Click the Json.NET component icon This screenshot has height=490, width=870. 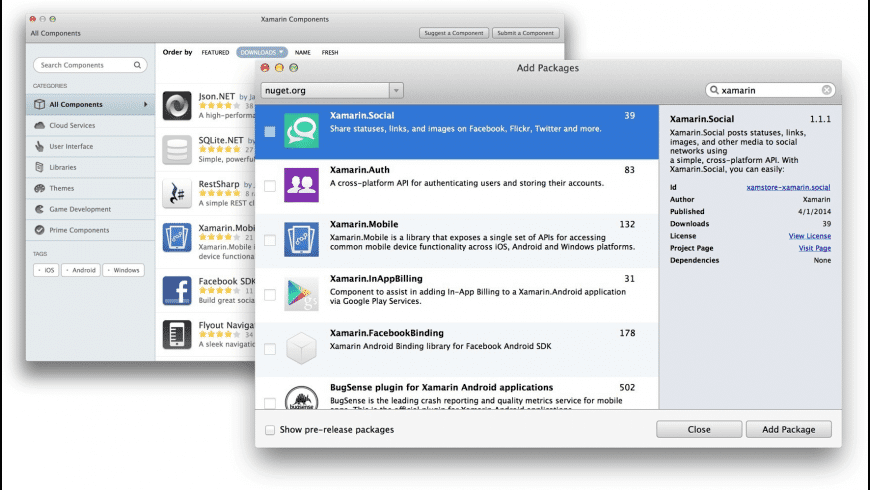[x=177, y=105]
